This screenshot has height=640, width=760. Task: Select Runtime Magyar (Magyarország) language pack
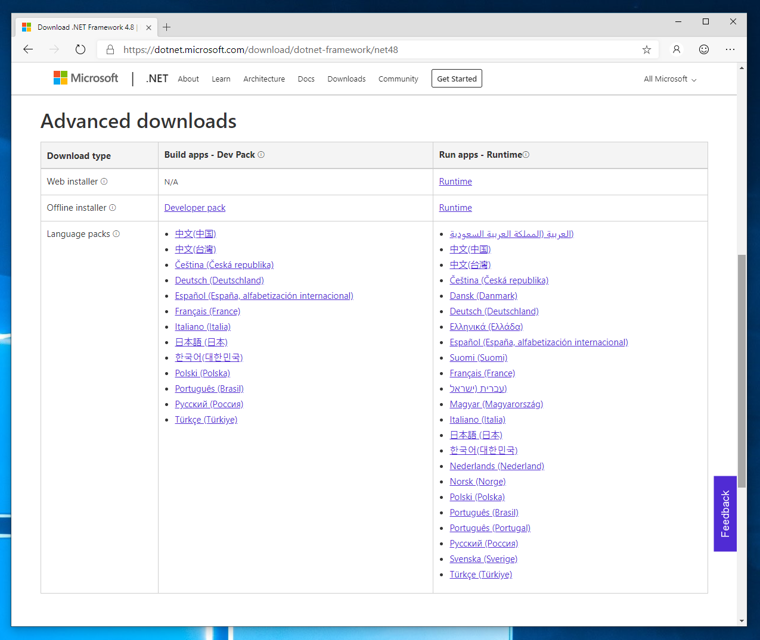pos(496,404)
